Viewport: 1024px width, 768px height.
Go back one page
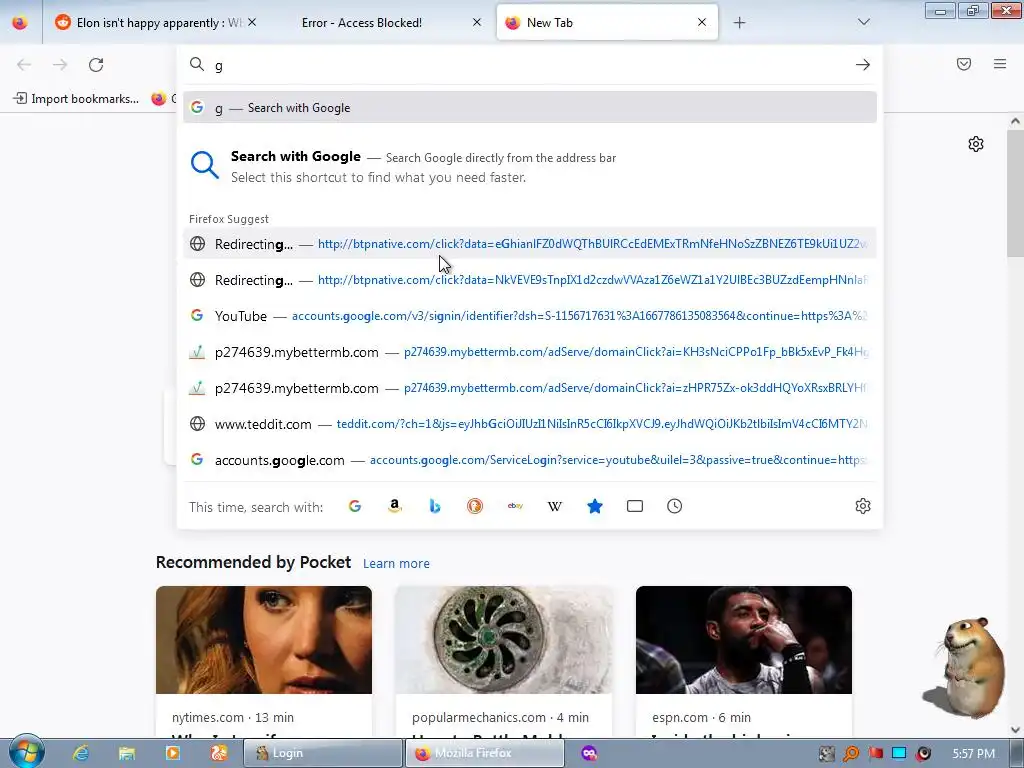click(x=24, y=65)
